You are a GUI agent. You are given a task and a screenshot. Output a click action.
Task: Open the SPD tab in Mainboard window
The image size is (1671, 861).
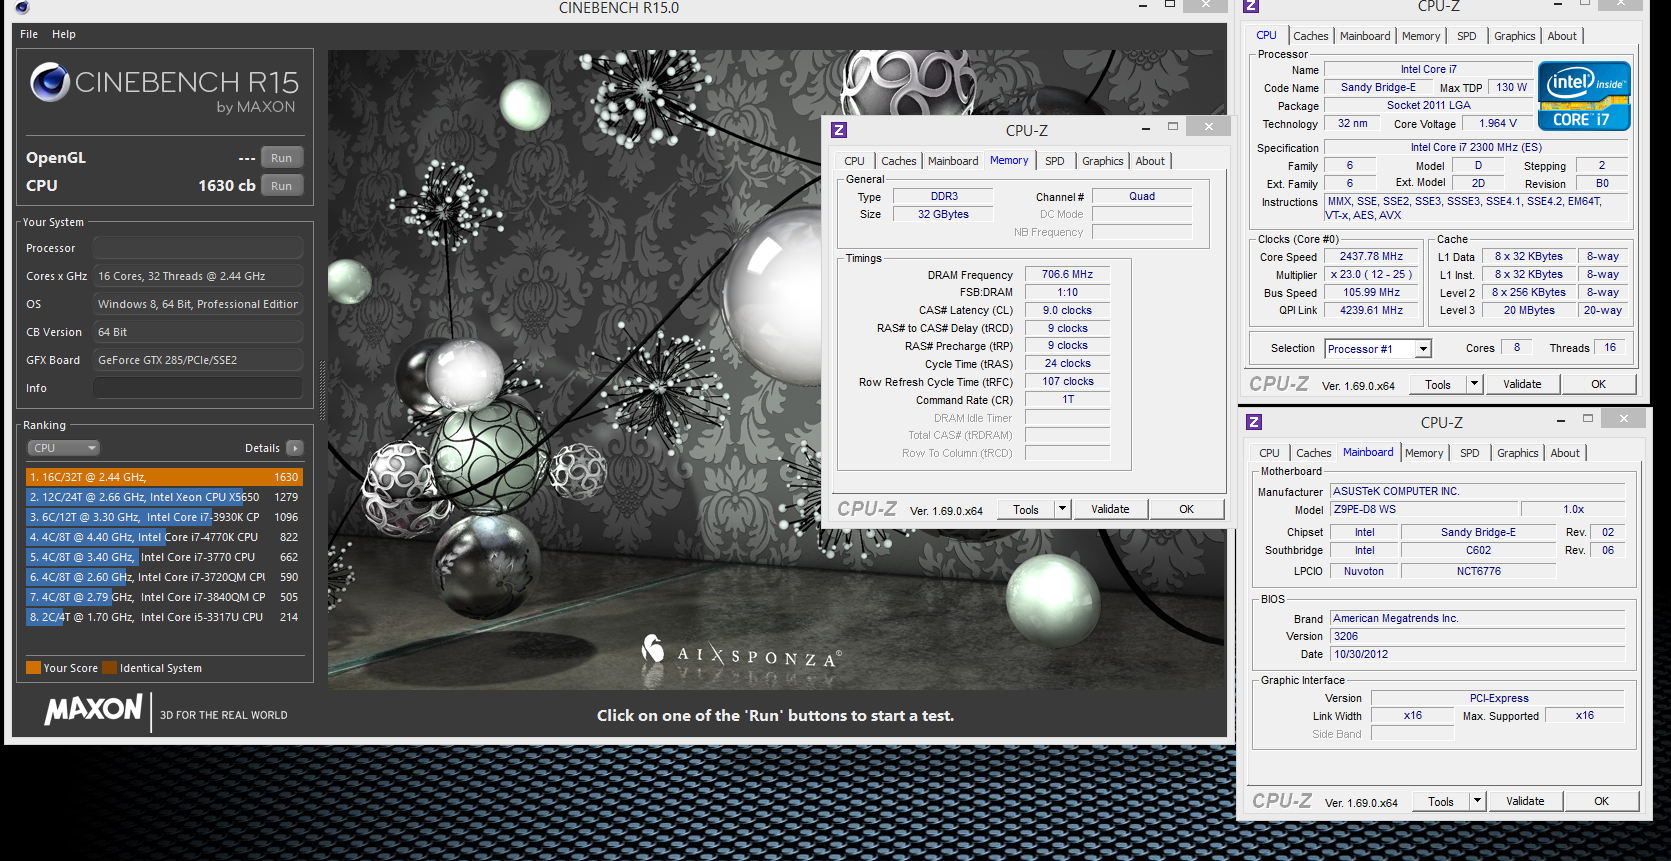1469,453
